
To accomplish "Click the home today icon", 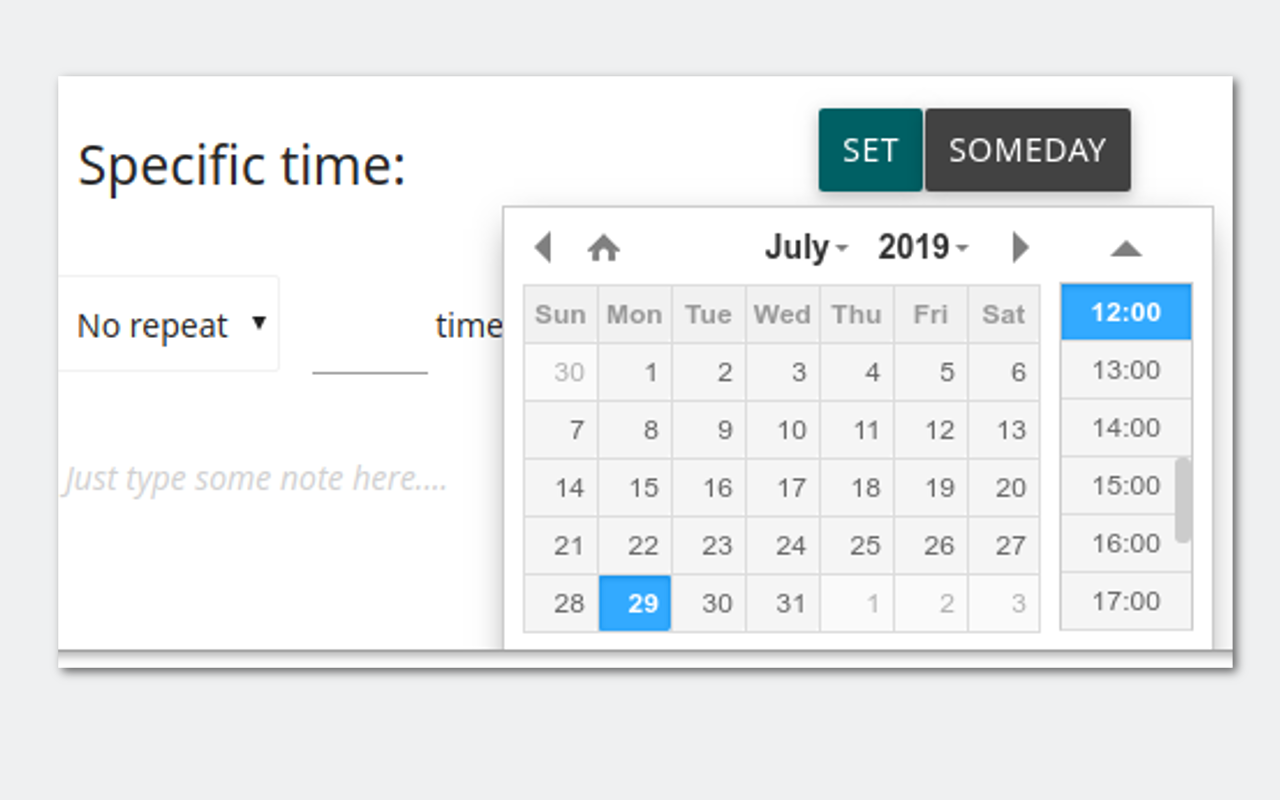I will 603,247.
